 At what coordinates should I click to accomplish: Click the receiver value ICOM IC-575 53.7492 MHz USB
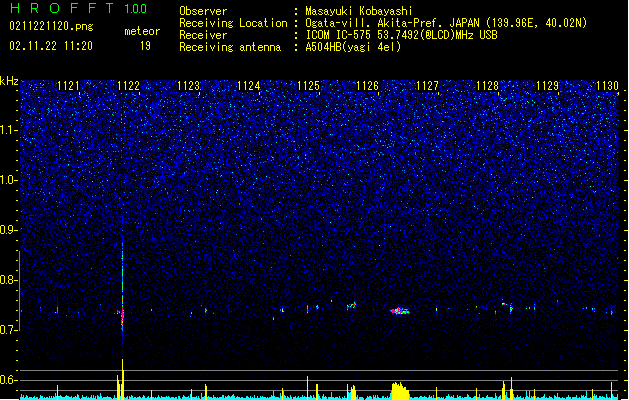pyautogui.click(x=402, y=35)
